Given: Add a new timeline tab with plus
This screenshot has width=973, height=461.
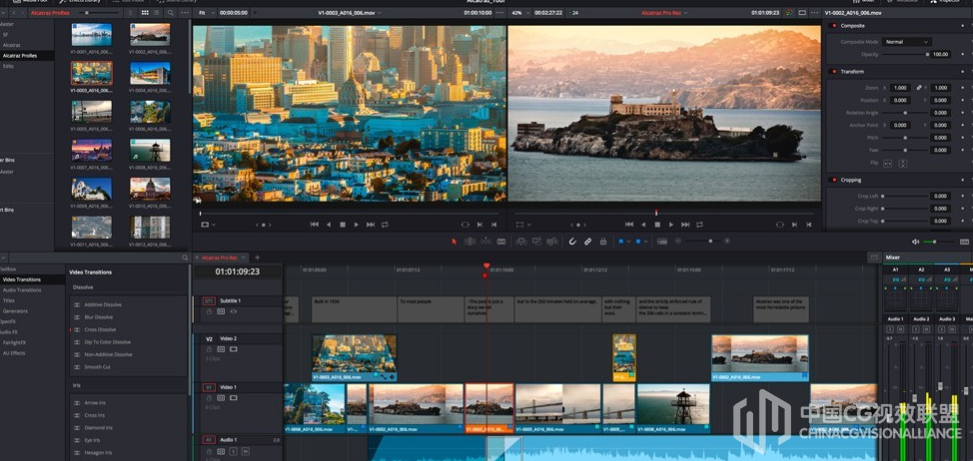Looking at the screenshot, I should coord(258,257).
